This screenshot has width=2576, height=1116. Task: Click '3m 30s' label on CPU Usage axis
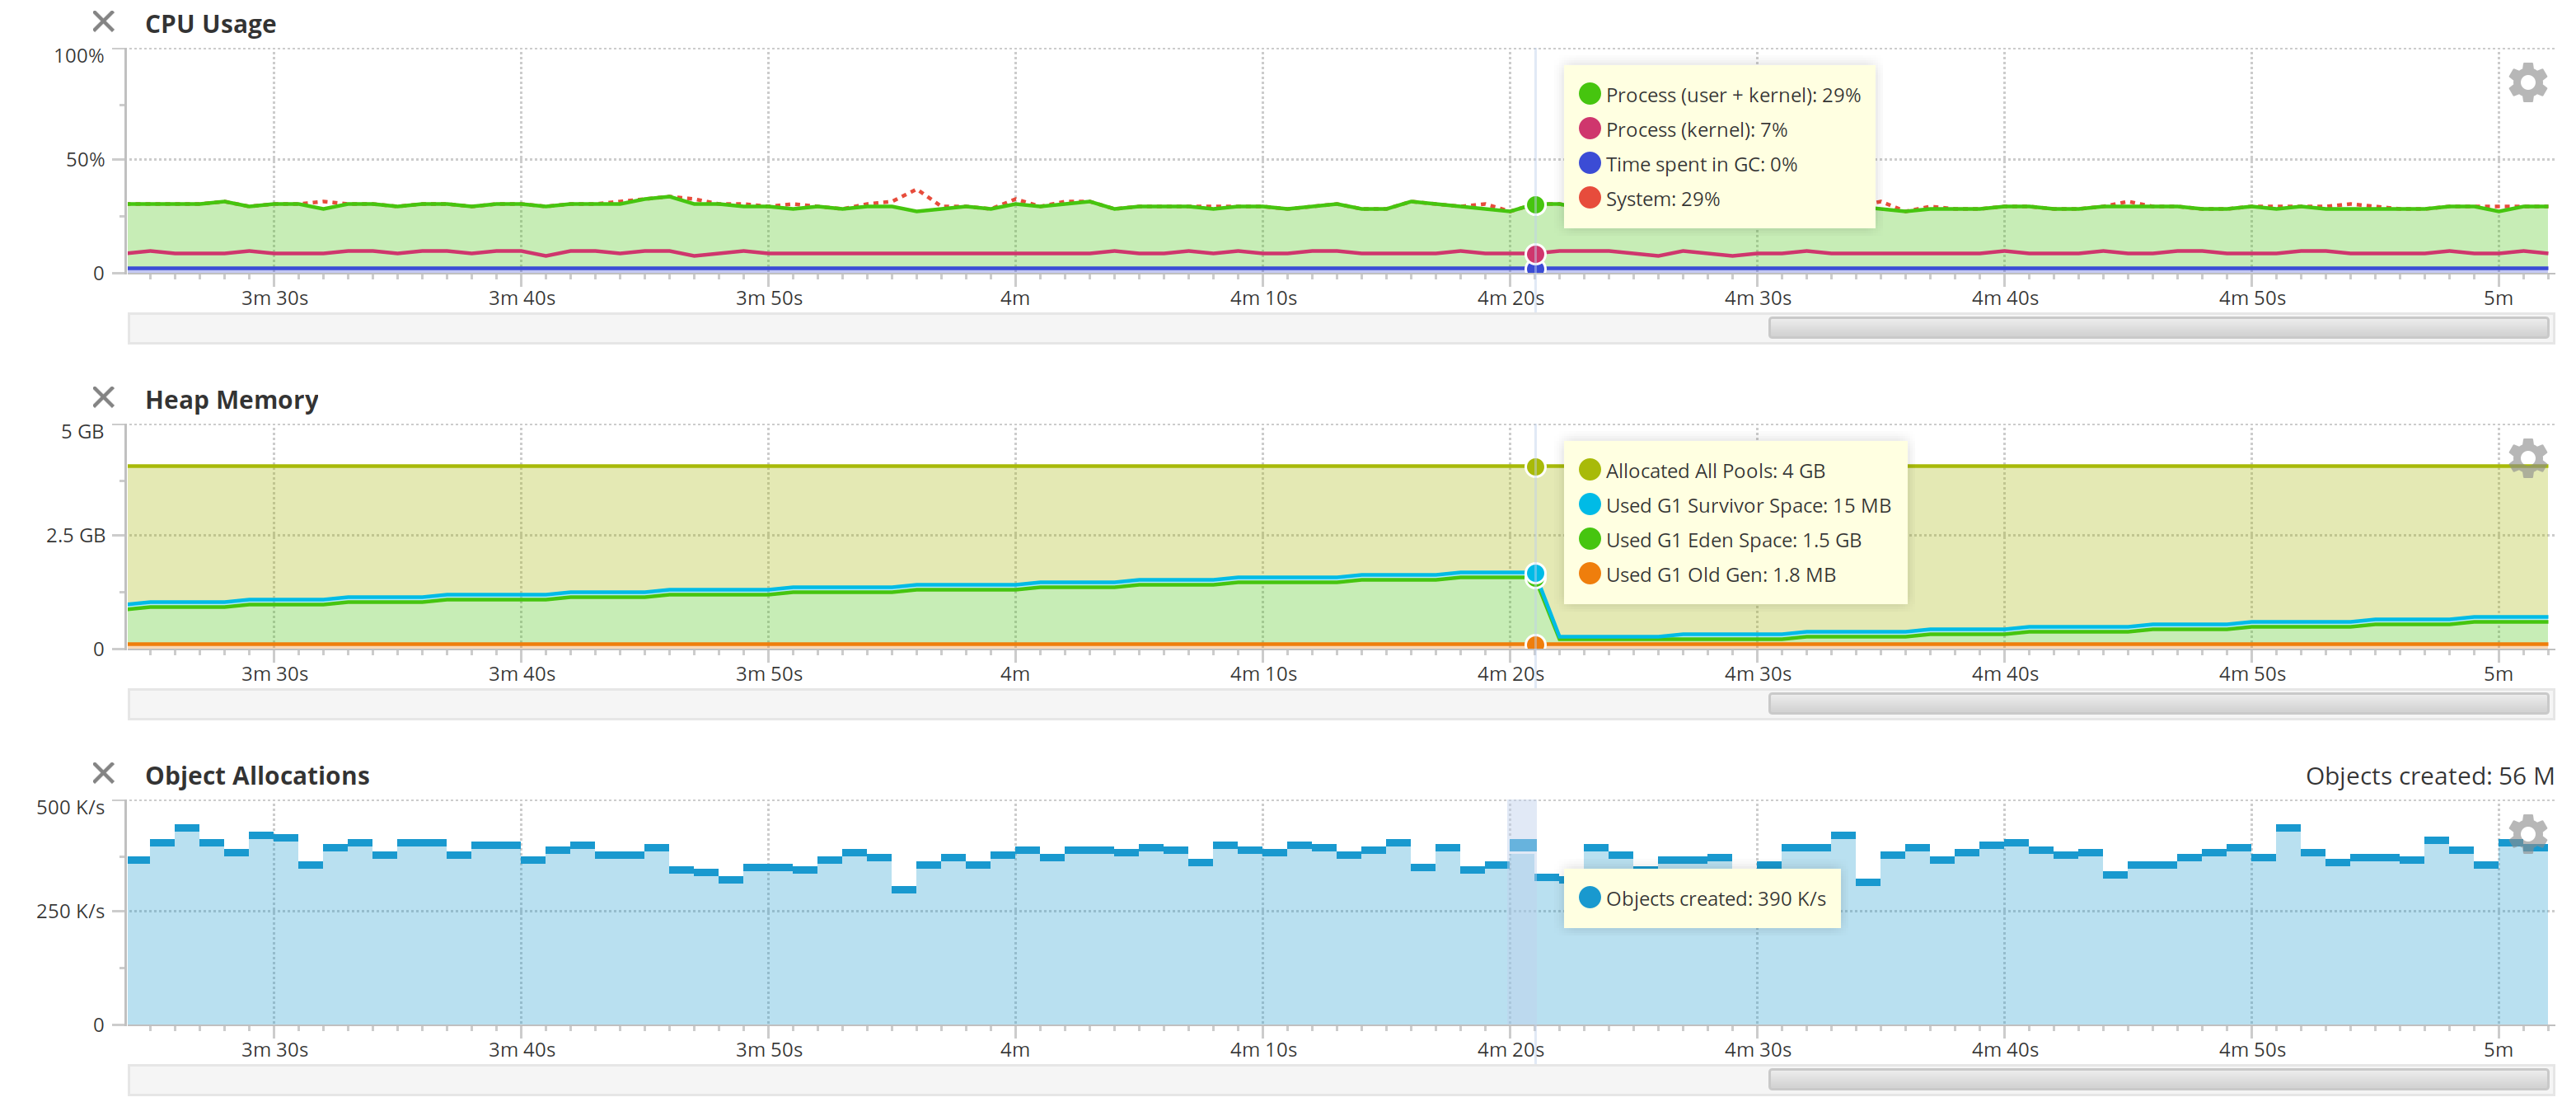[274, 298]
